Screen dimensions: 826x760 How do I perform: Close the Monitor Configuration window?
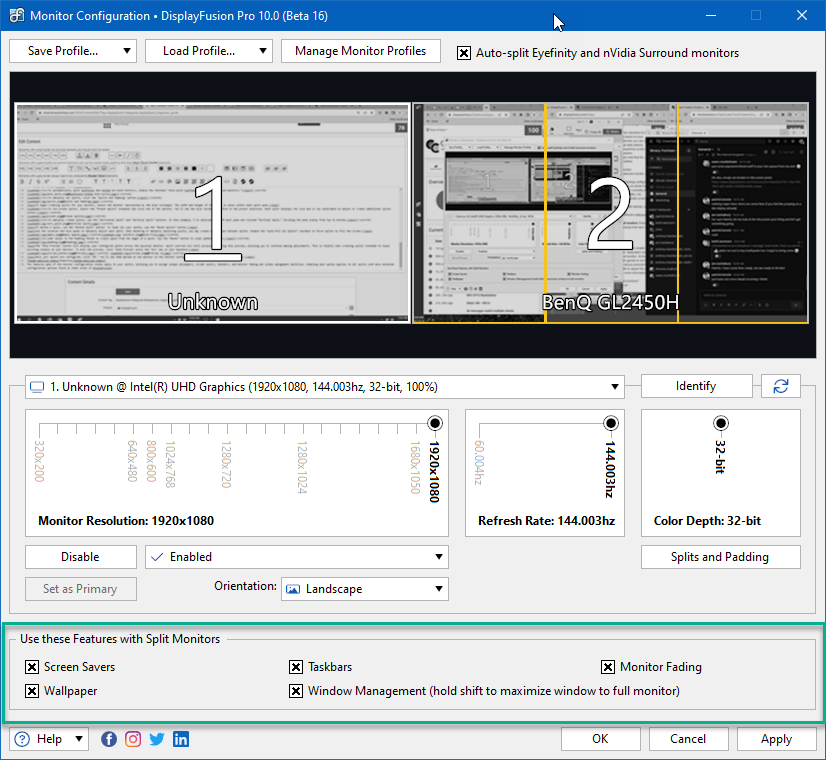[x=802, y=15]
